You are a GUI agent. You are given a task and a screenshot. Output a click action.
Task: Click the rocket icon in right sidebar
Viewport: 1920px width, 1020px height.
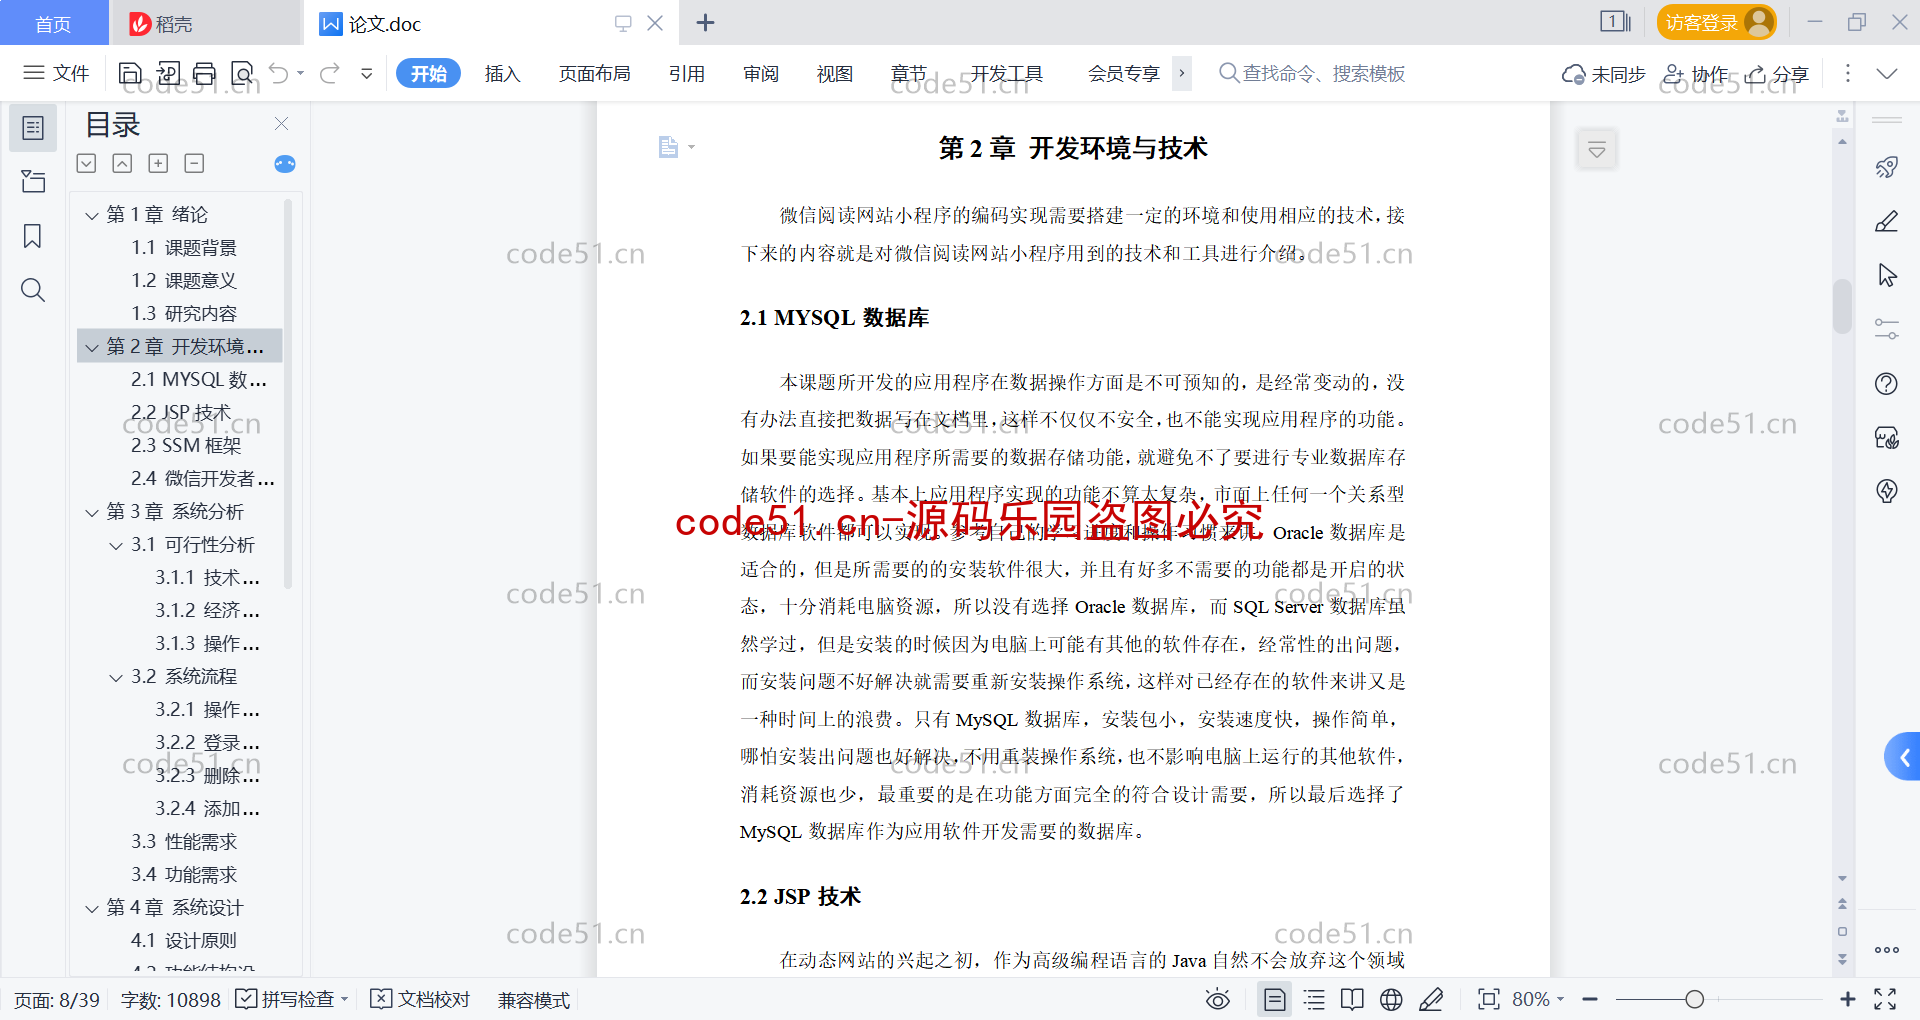click(1887, 167)
